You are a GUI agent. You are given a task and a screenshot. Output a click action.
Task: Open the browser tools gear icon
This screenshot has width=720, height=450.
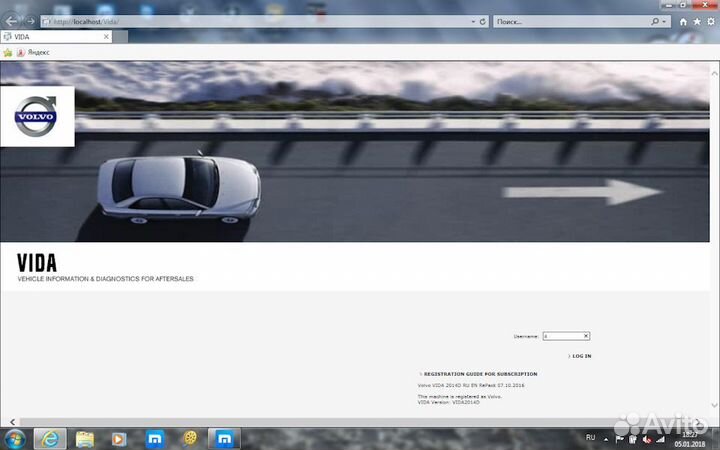pos(711,22)
